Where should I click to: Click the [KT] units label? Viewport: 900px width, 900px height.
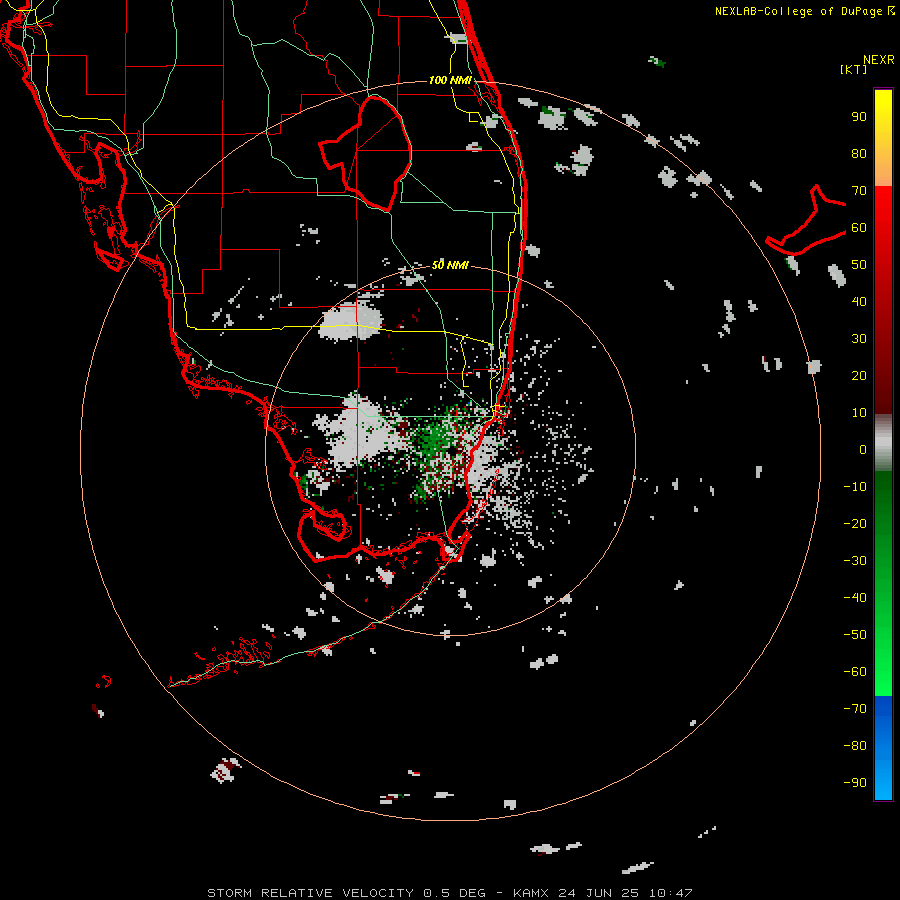853,69
